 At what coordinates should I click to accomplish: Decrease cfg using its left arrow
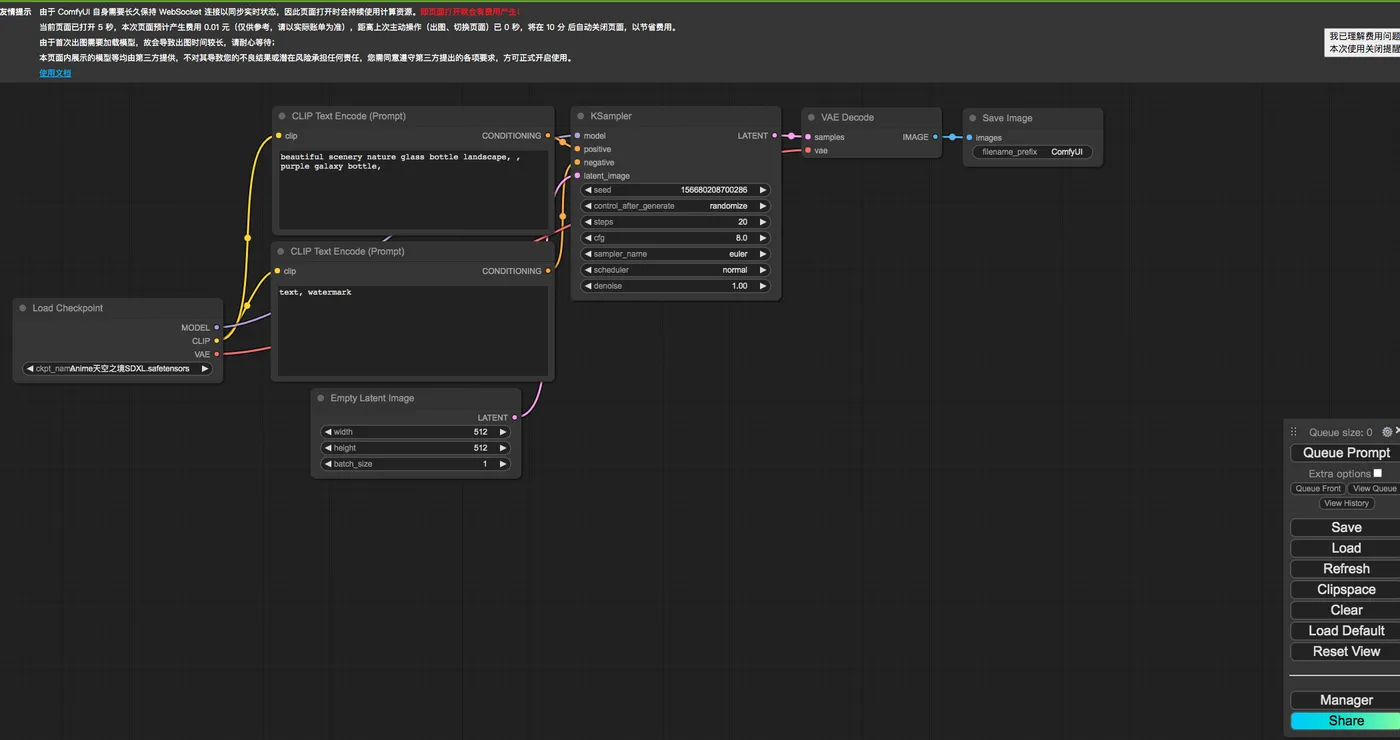[588, 238]
